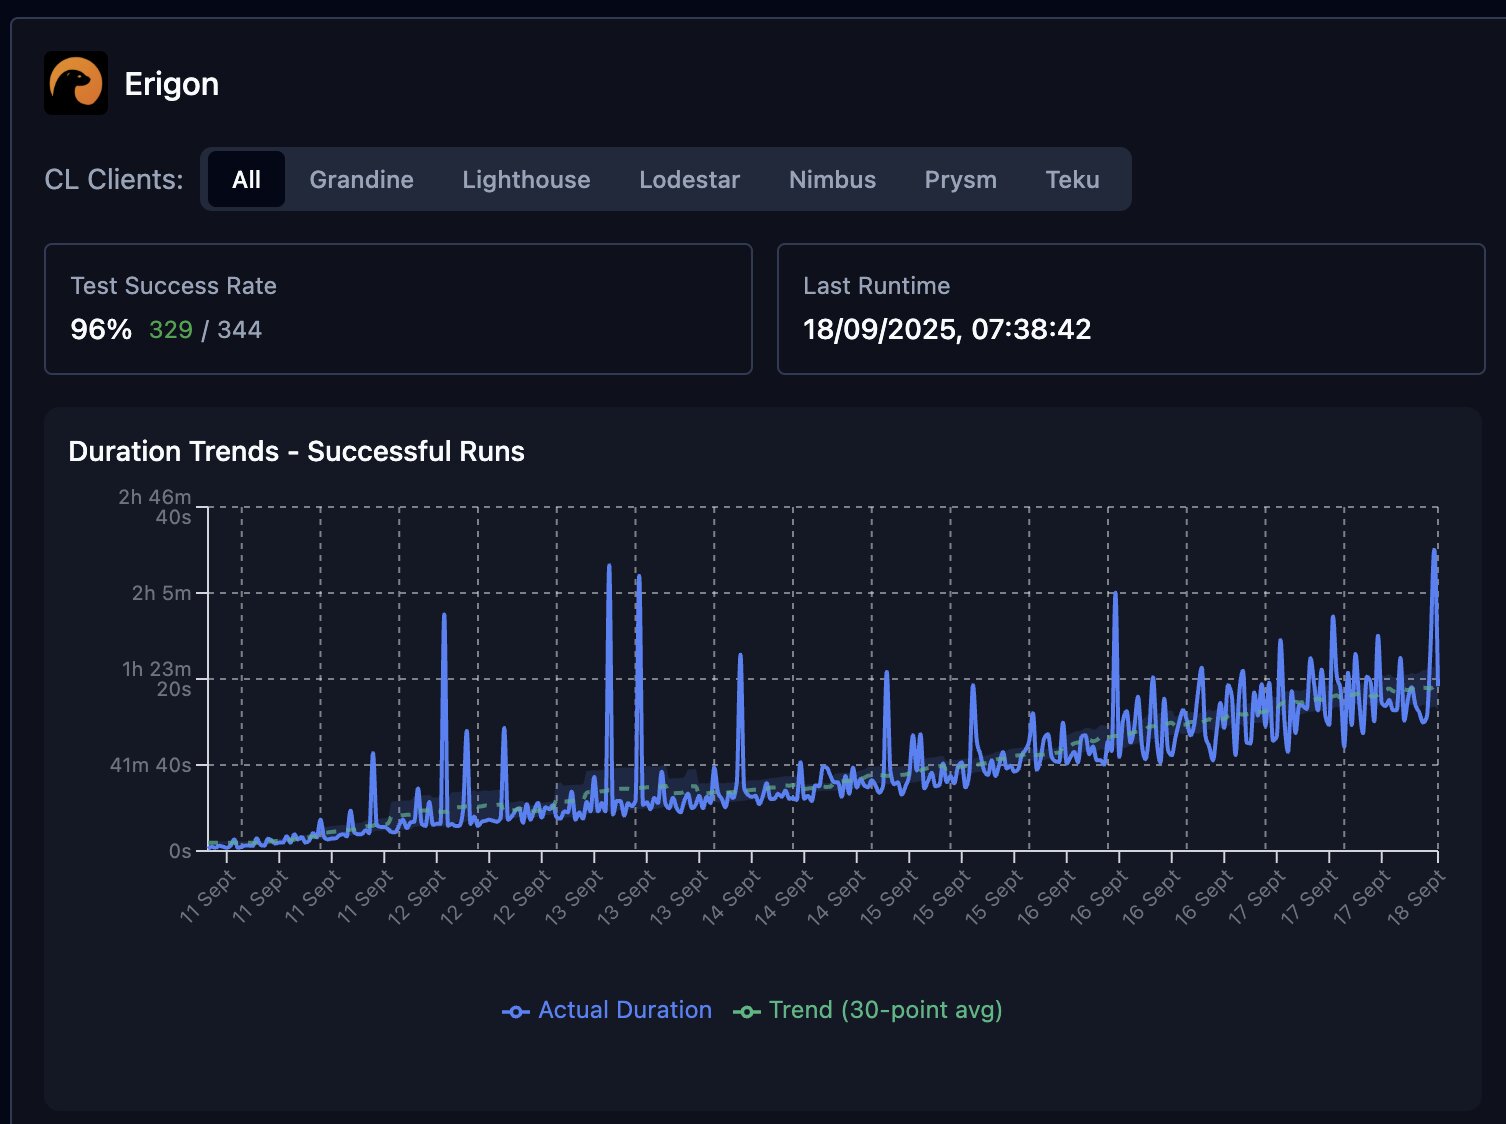Toggle the Trend (30-point avg) series label

pyautogui.click(x=885, y=1010)
